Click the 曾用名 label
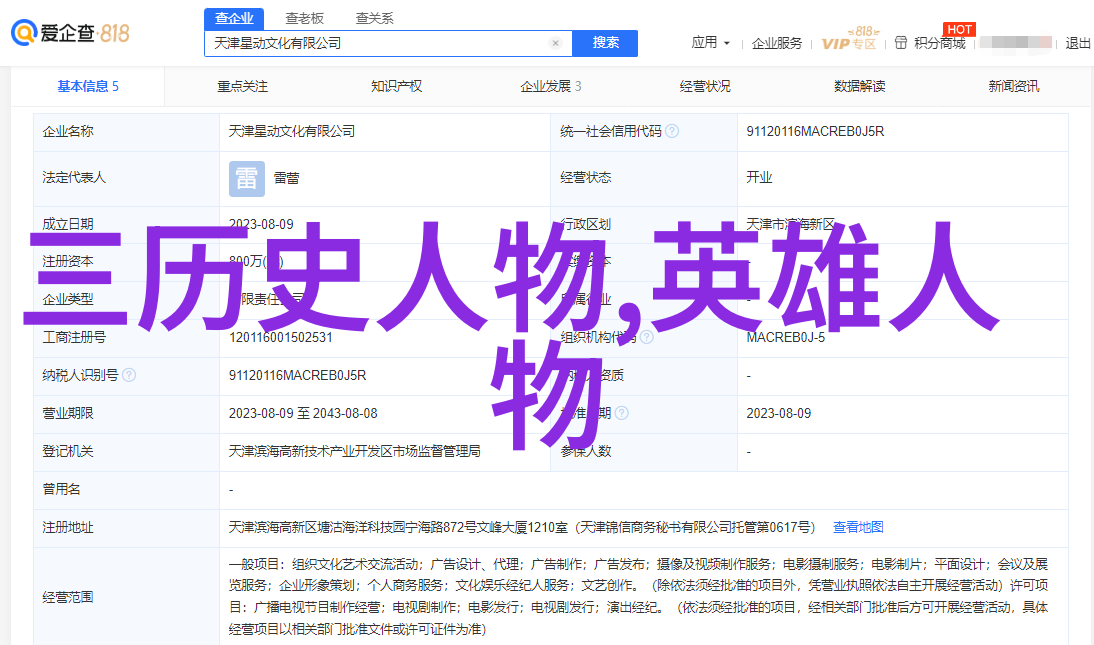 [x=61, y=489]
